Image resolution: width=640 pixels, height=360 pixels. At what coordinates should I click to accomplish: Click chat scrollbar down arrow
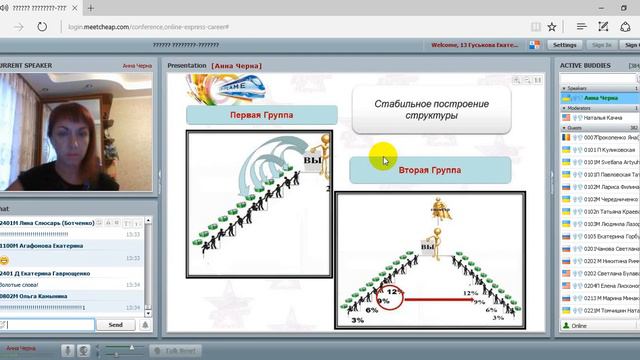pyautogui.click(x=148, y=313)
